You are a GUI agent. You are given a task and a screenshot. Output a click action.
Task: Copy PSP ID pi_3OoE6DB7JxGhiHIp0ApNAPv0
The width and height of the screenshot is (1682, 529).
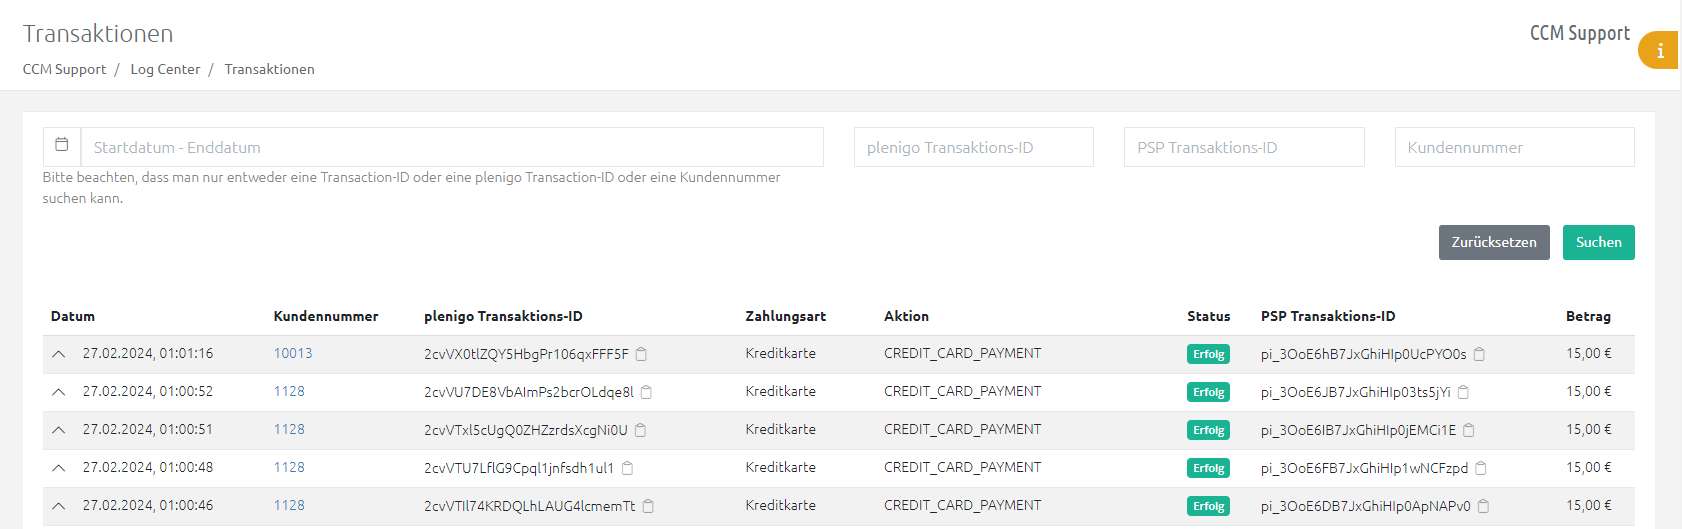point(1484,506)
